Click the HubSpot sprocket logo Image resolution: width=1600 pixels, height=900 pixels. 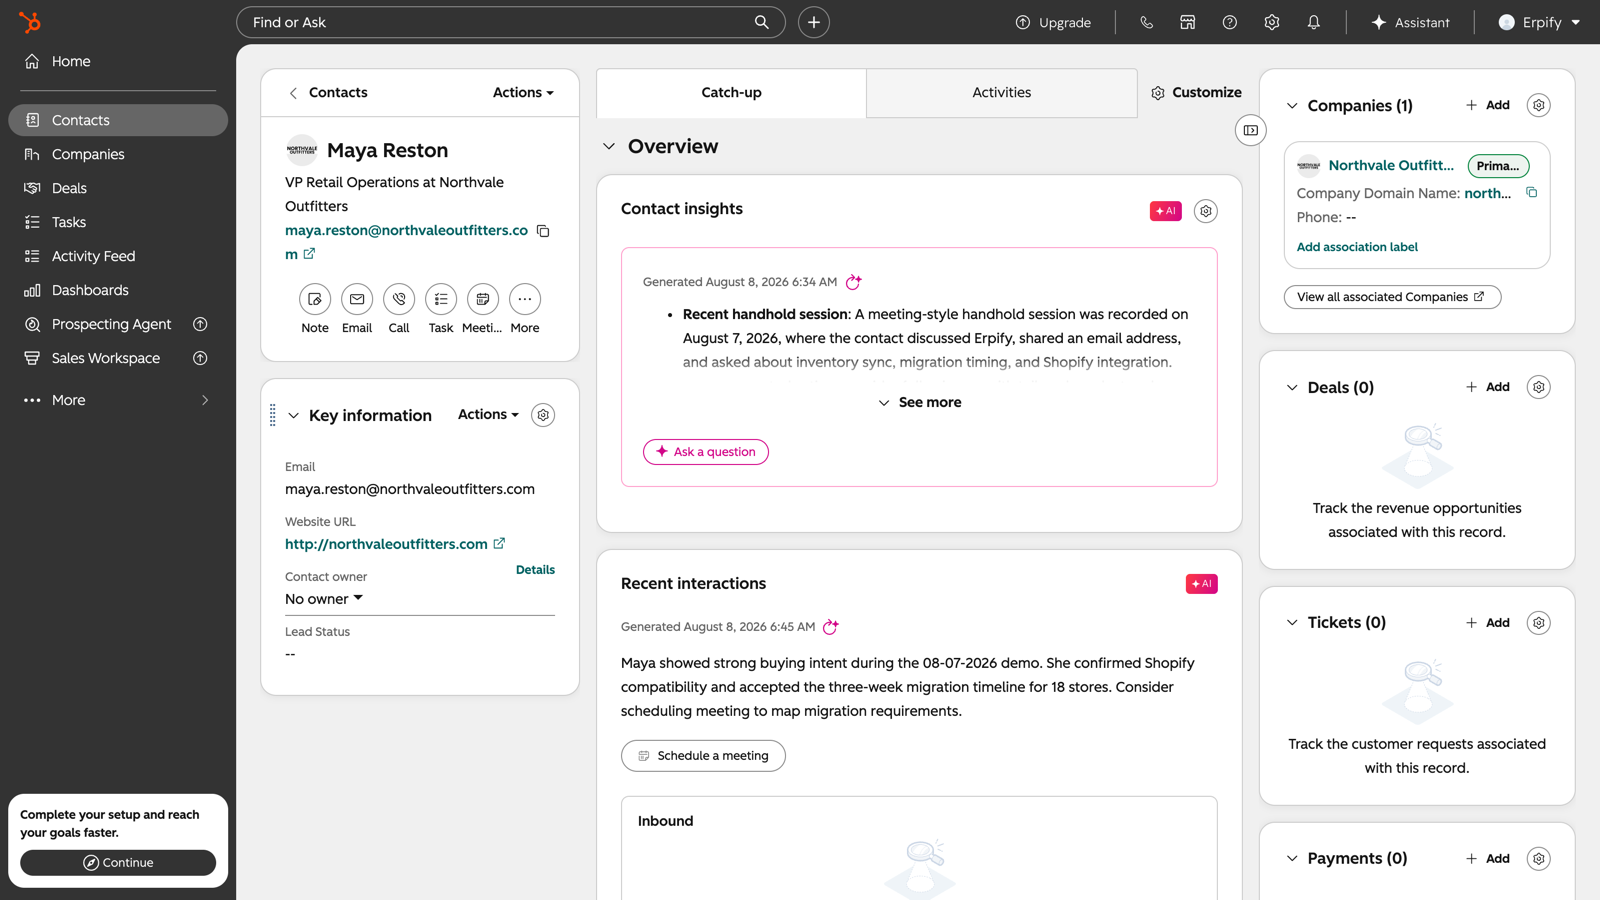30,22
